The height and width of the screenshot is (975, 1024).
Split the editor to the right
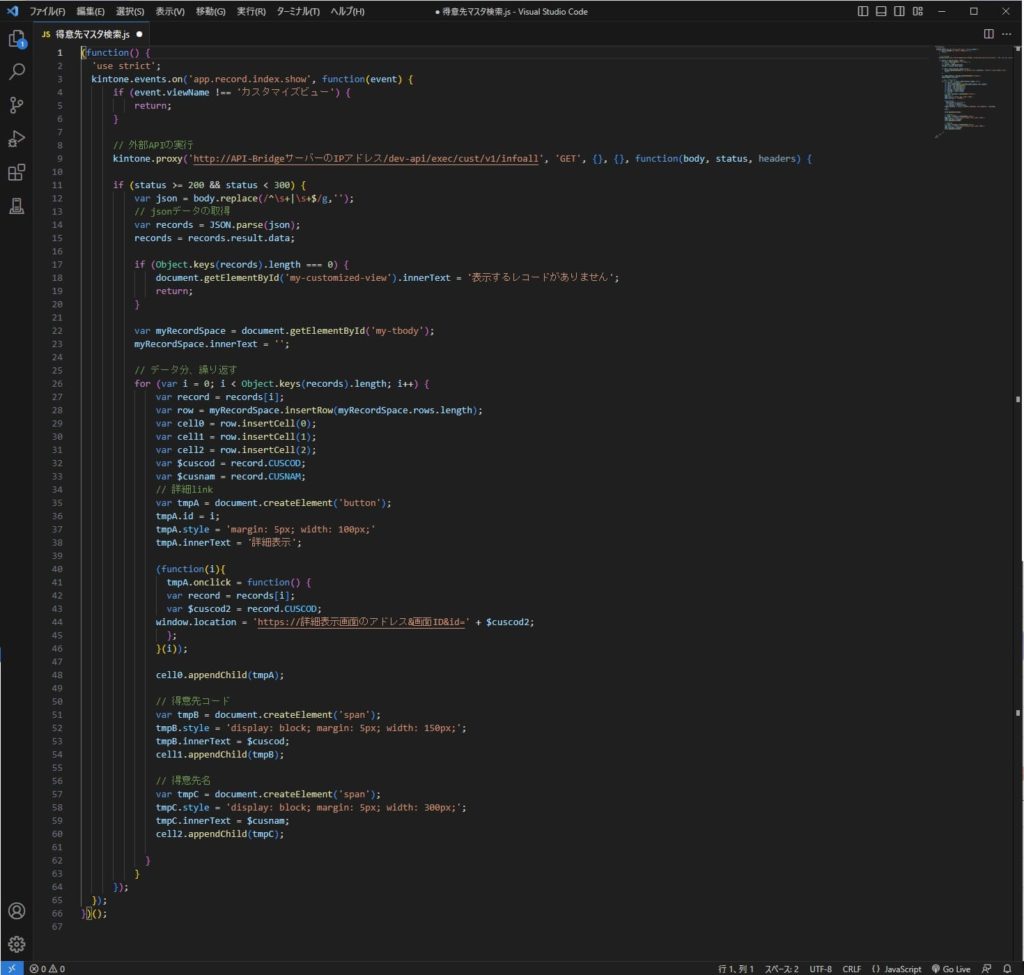click(x=989, y=34)
